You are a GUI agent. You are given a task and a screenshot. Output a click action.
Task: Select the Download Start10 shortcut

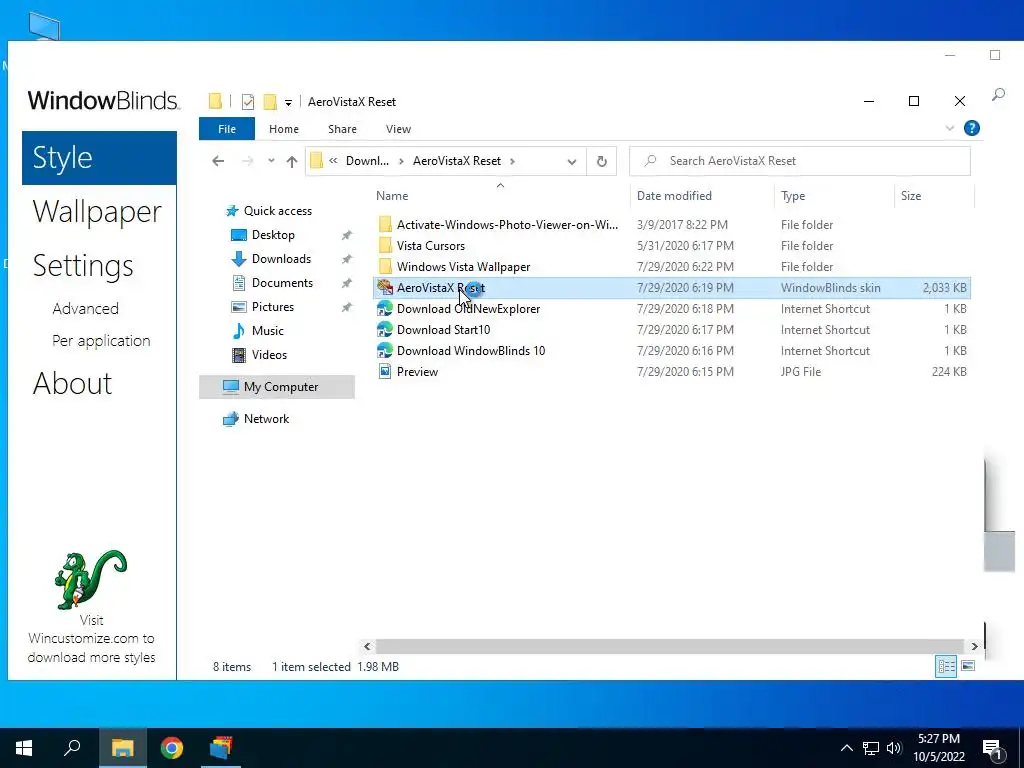click(443, 330)
